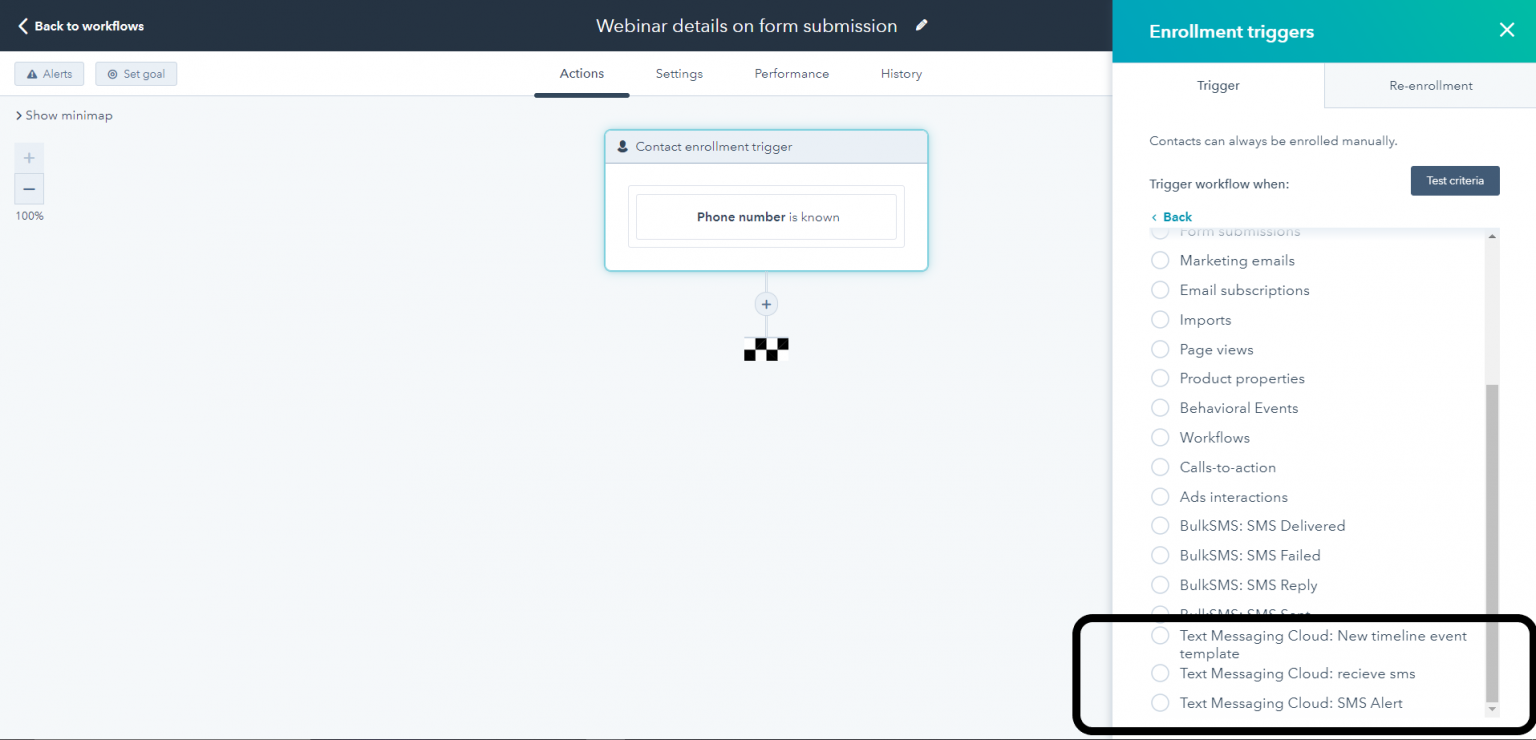Open the Performance tab
Viewport: 1536px width, 740px height.
791,73
